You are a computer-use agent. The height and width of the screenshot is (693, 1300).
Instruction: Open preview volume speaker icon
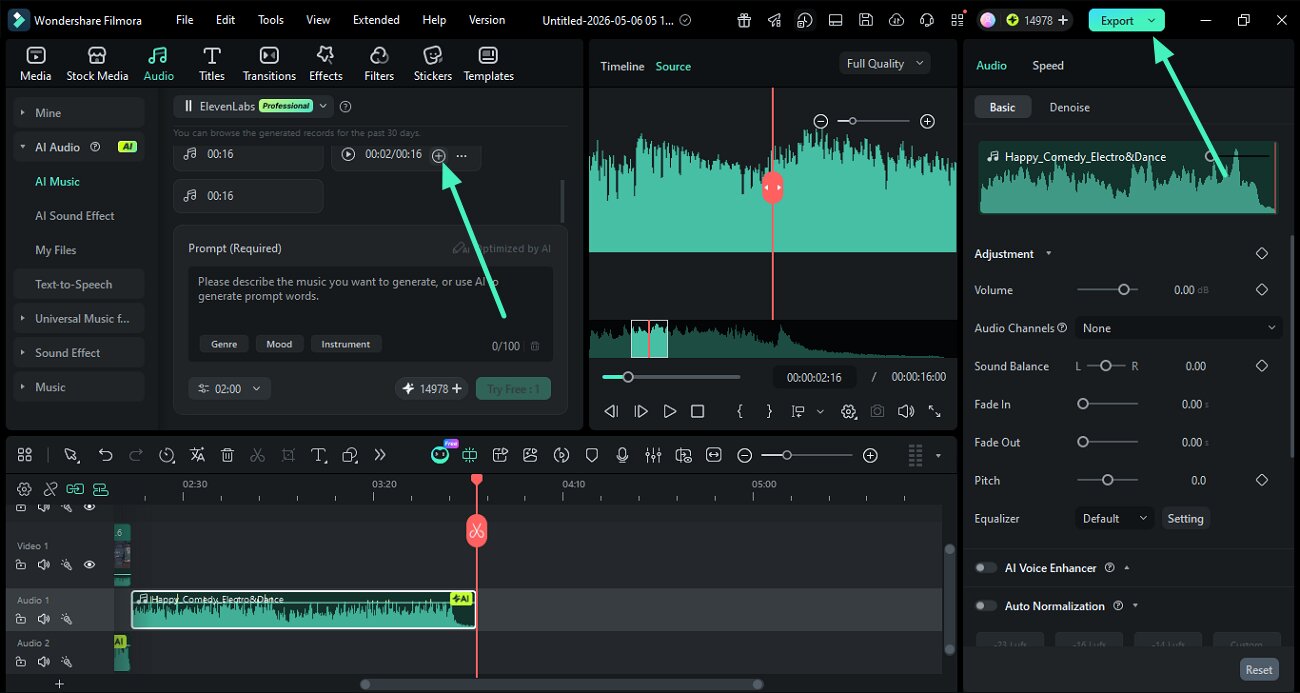[x=906, y=411]
